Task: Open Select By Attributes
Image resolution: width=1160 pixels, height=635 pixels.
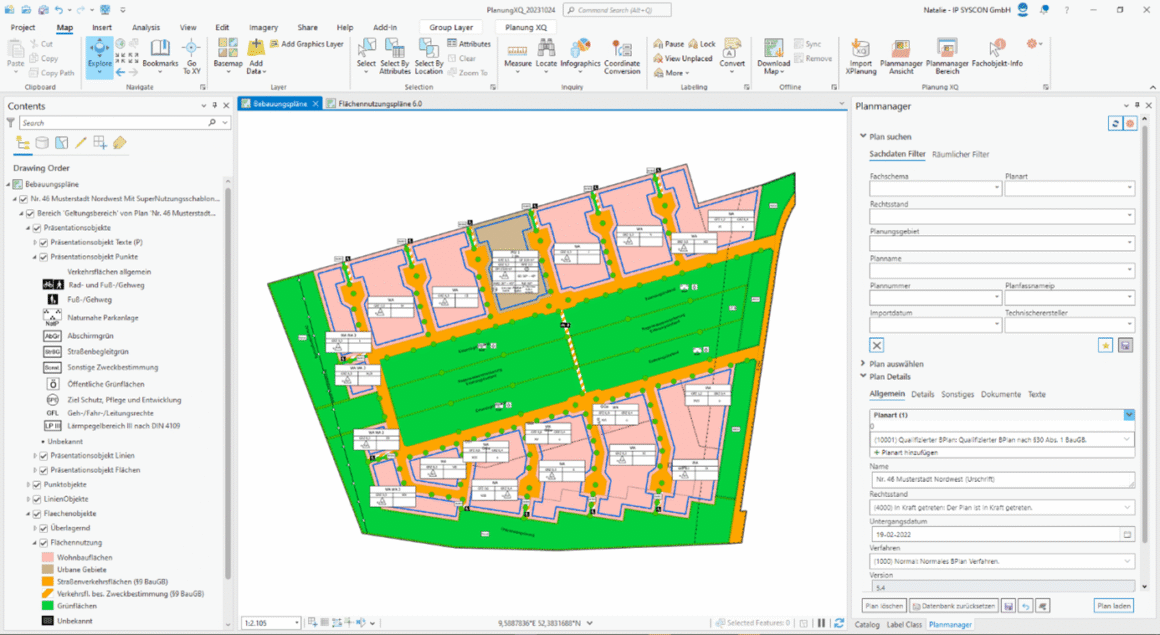Action: coord(395,56)
